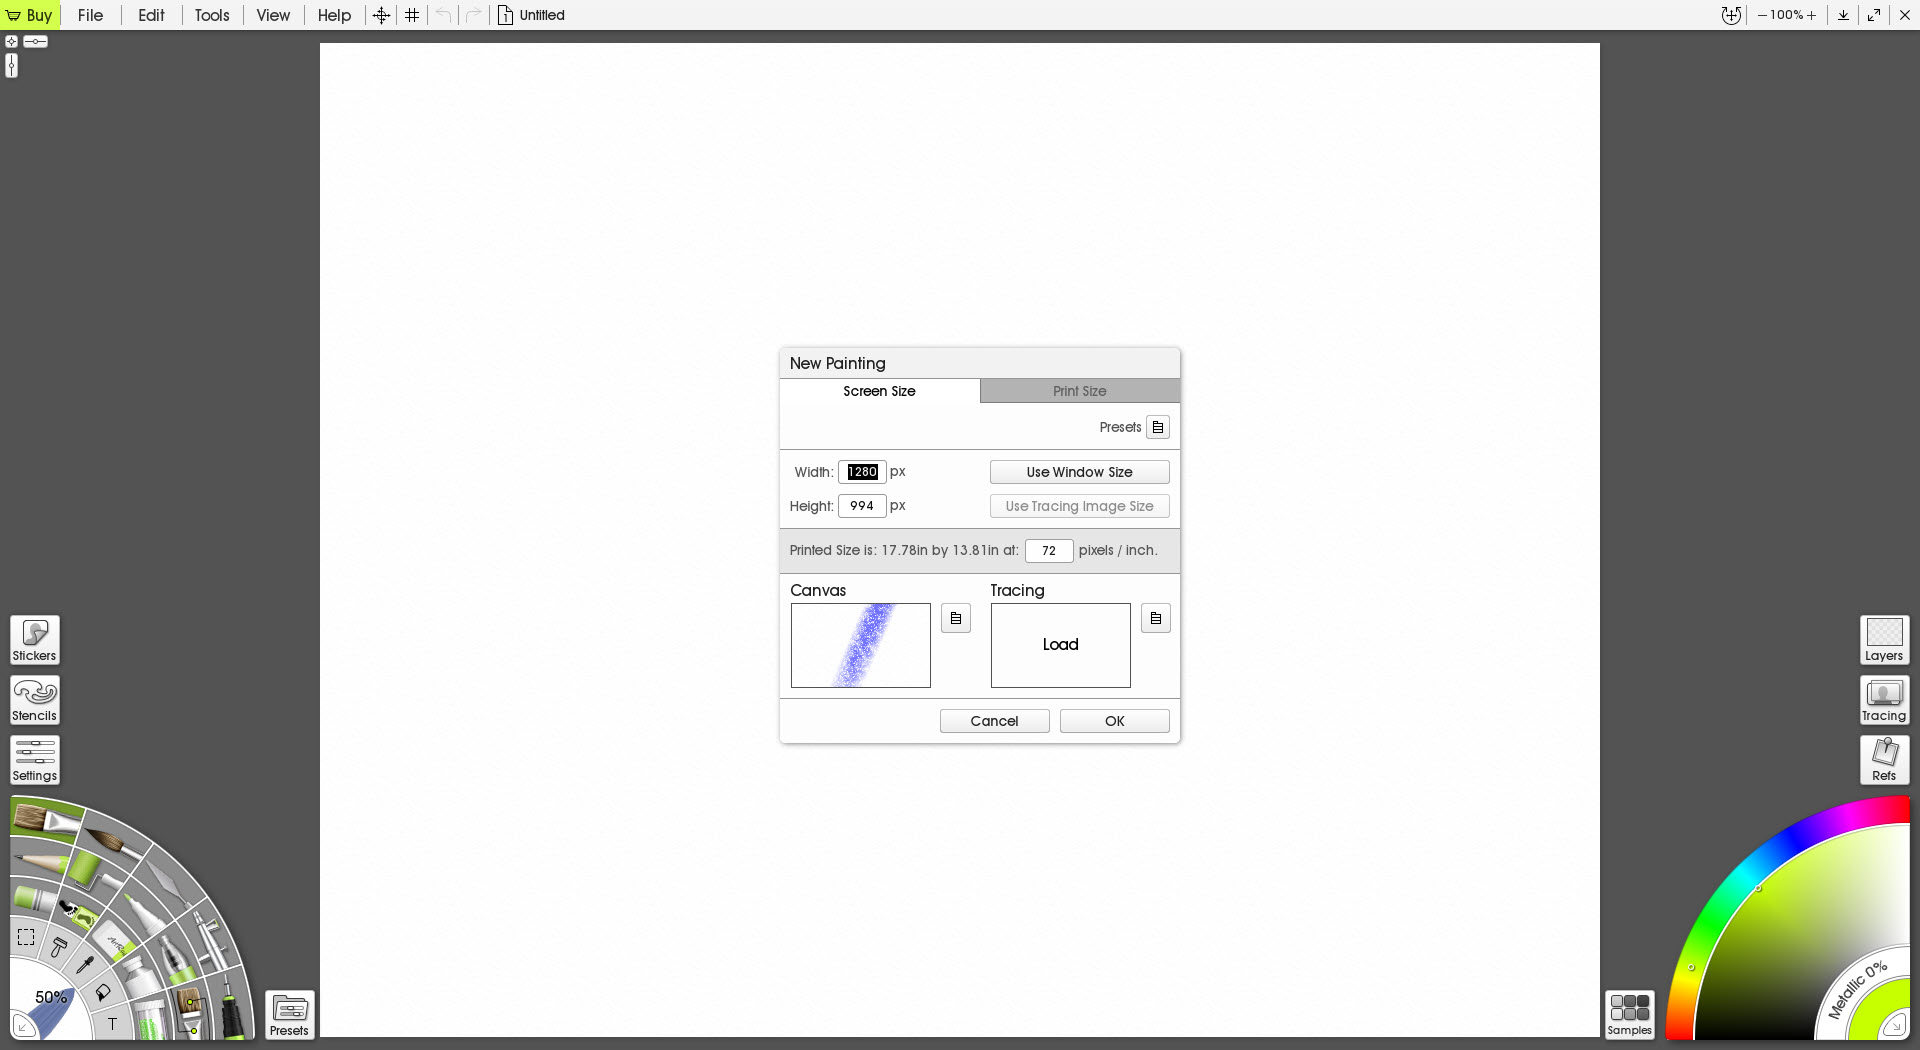Open the Layers panel
This screenshot has width=1920, height=1050.
(x=1884, y=640)
